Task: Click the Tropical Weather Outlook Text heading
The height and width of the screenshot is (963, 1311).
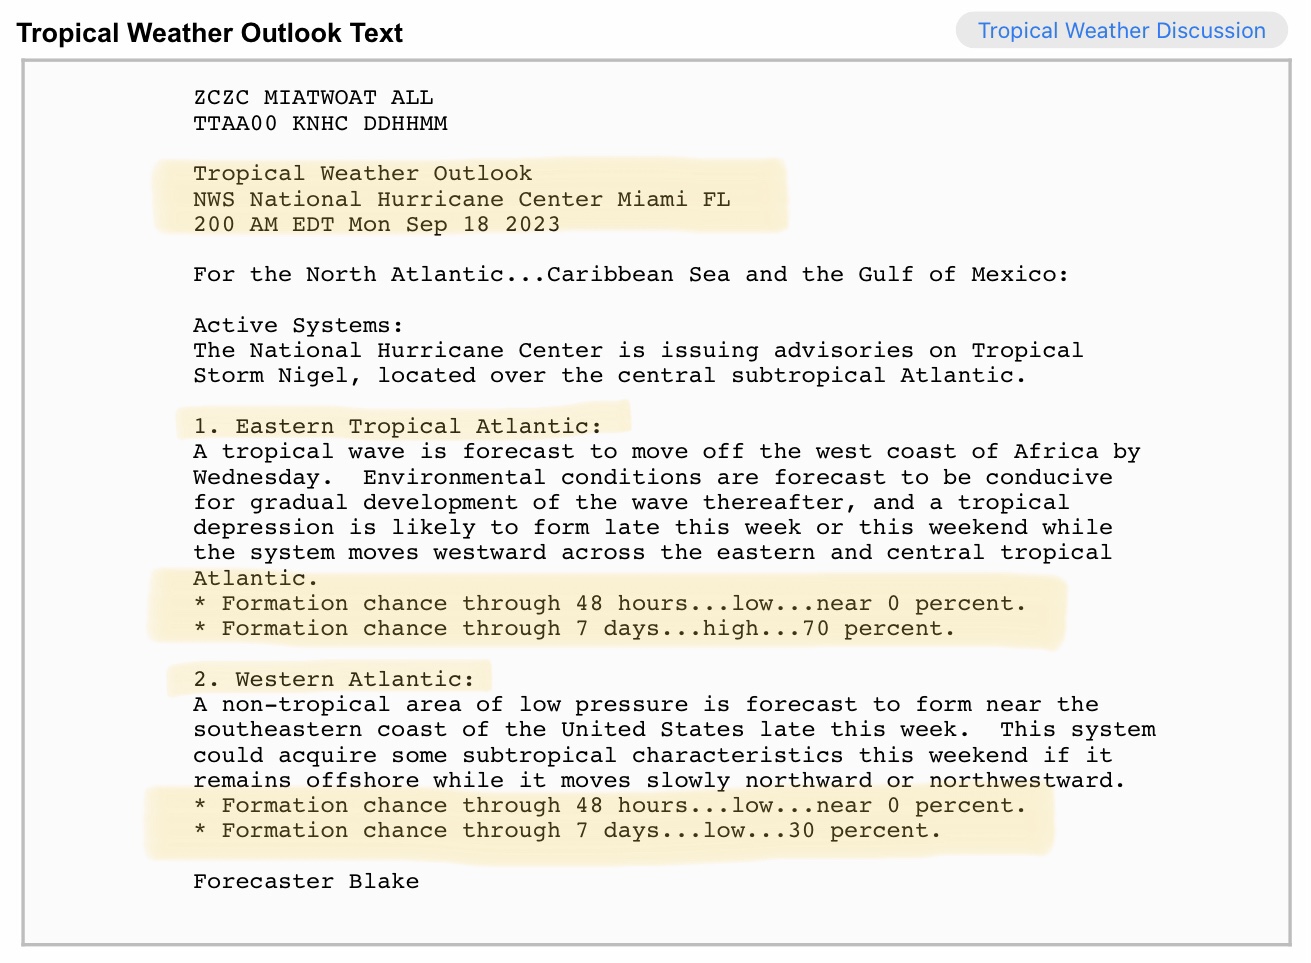Action: [210, 33]
